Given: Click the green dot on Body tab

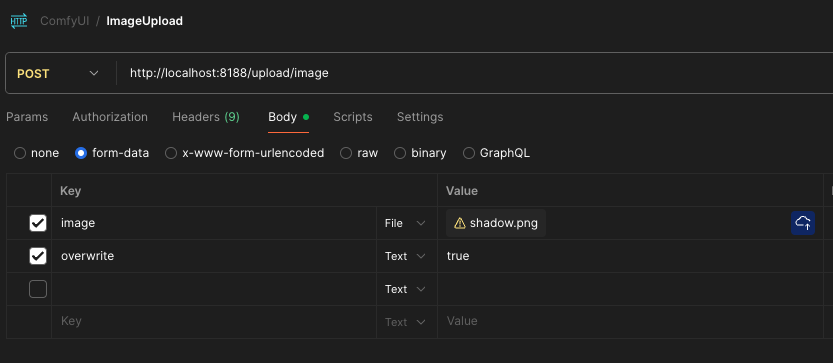Looking at the screenshot, I should pyautogui.click(x=305, y=117).
